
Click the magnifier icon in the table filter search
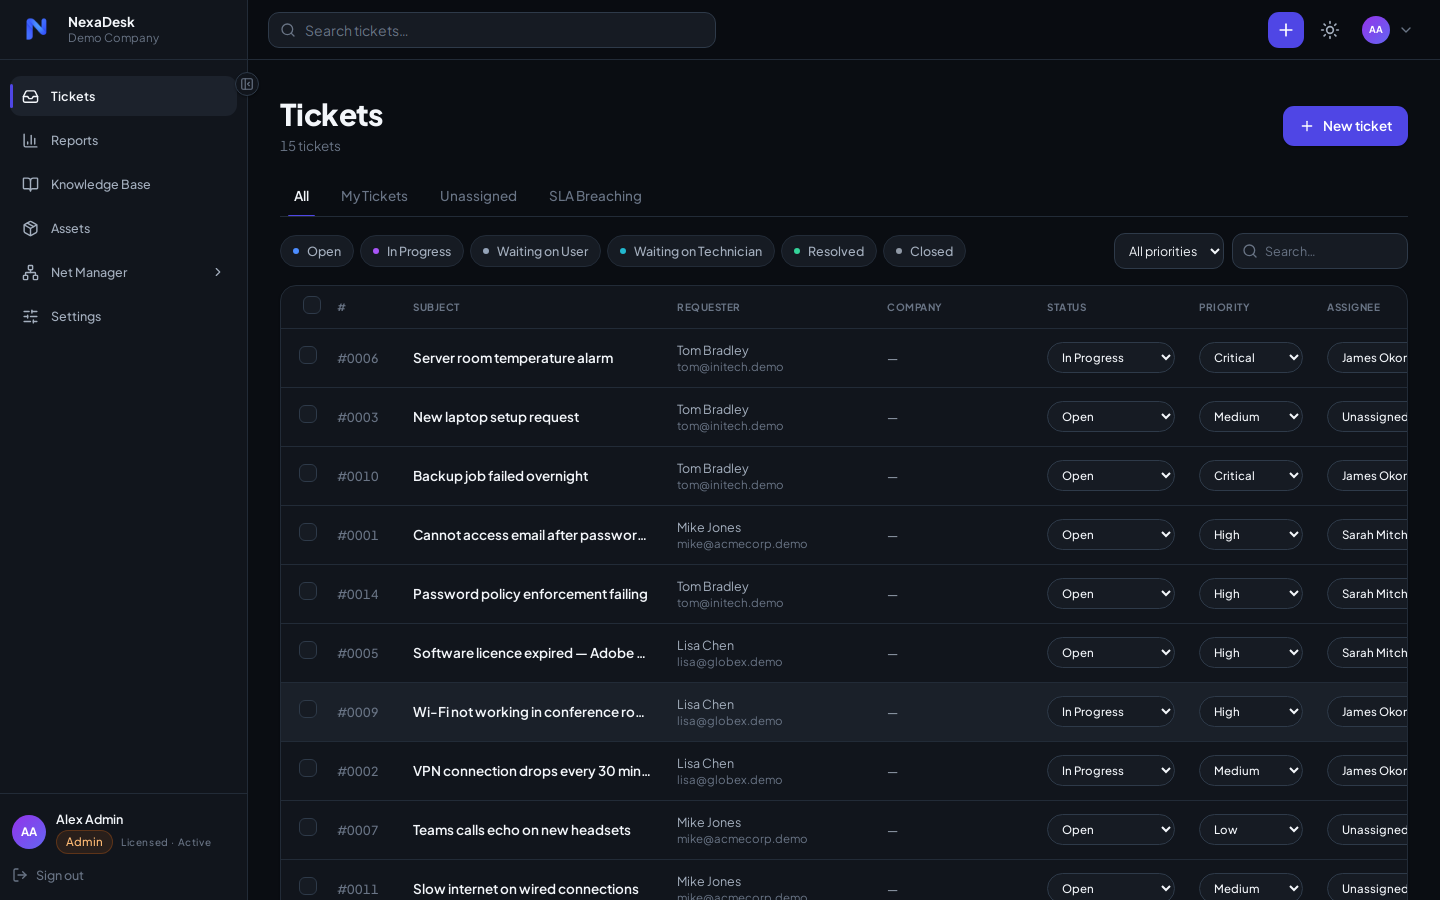[1250, 251]
